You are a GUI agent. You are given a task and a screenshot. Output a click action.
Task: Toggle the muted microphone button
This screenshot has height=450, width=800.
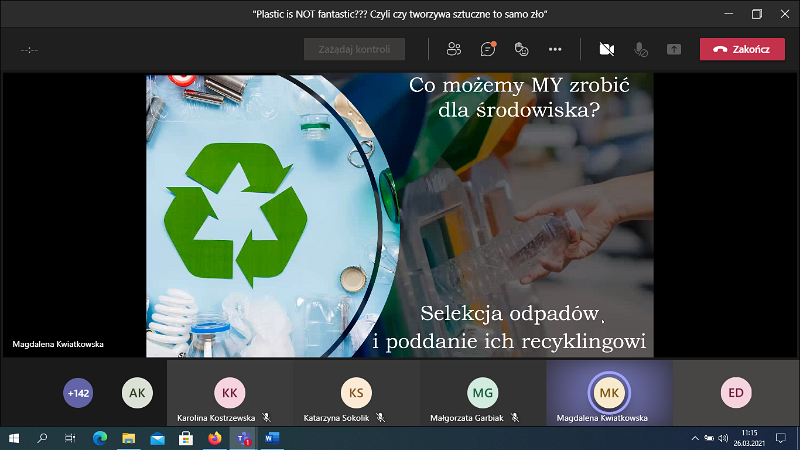point(640,49)
